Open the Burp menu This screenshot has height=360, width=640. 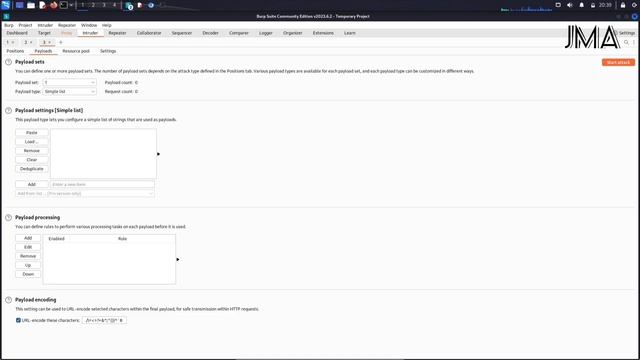point(9,25)
